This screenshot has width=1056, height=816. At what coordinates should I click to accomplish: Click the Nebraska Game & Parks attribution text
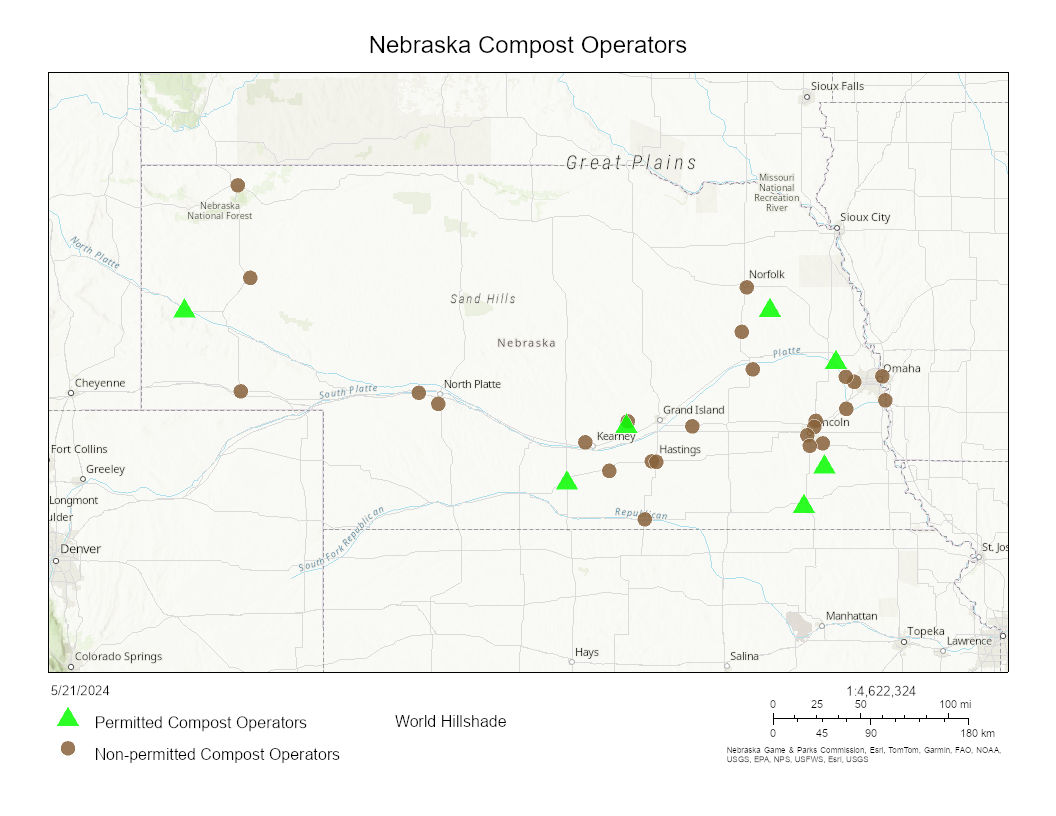pos(864,751)
